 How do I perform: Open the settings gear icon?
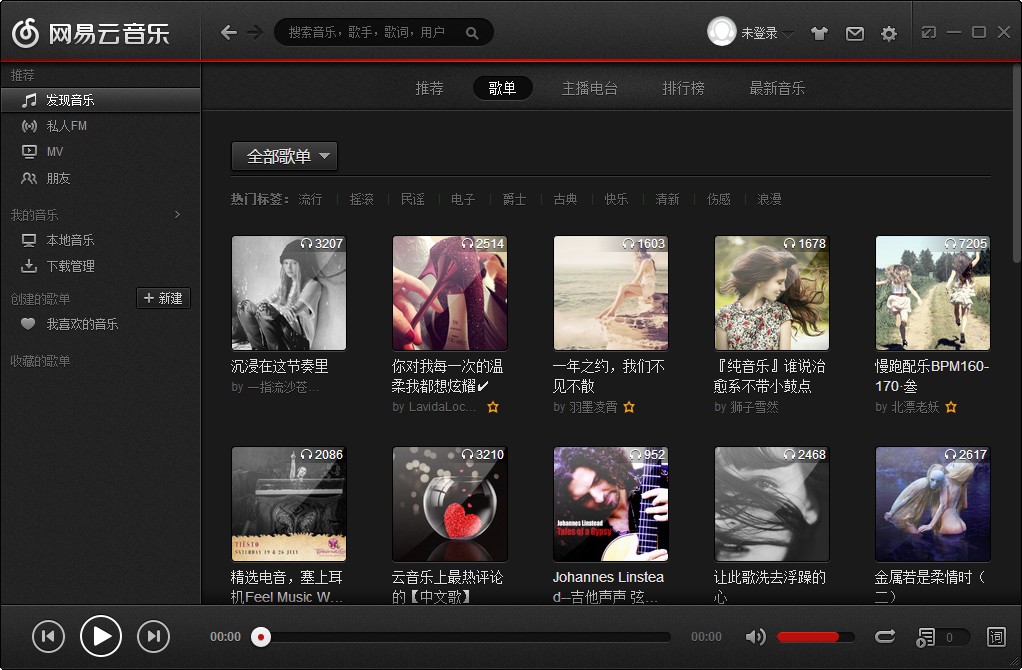[x=888, y=32]
